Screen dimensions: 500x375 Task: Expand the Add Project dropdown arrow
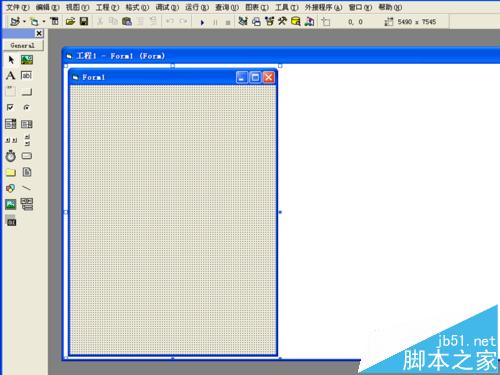point(24,22)
